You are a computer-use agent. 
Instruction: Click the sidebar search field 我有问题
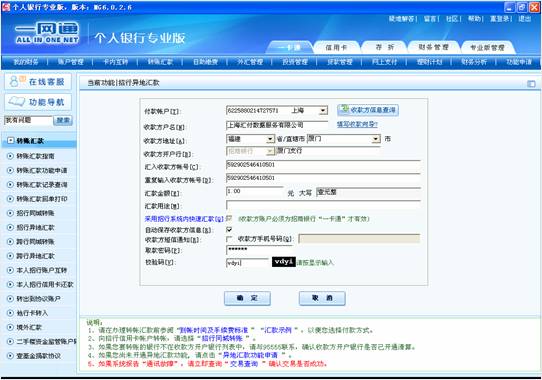pos(28,120)
